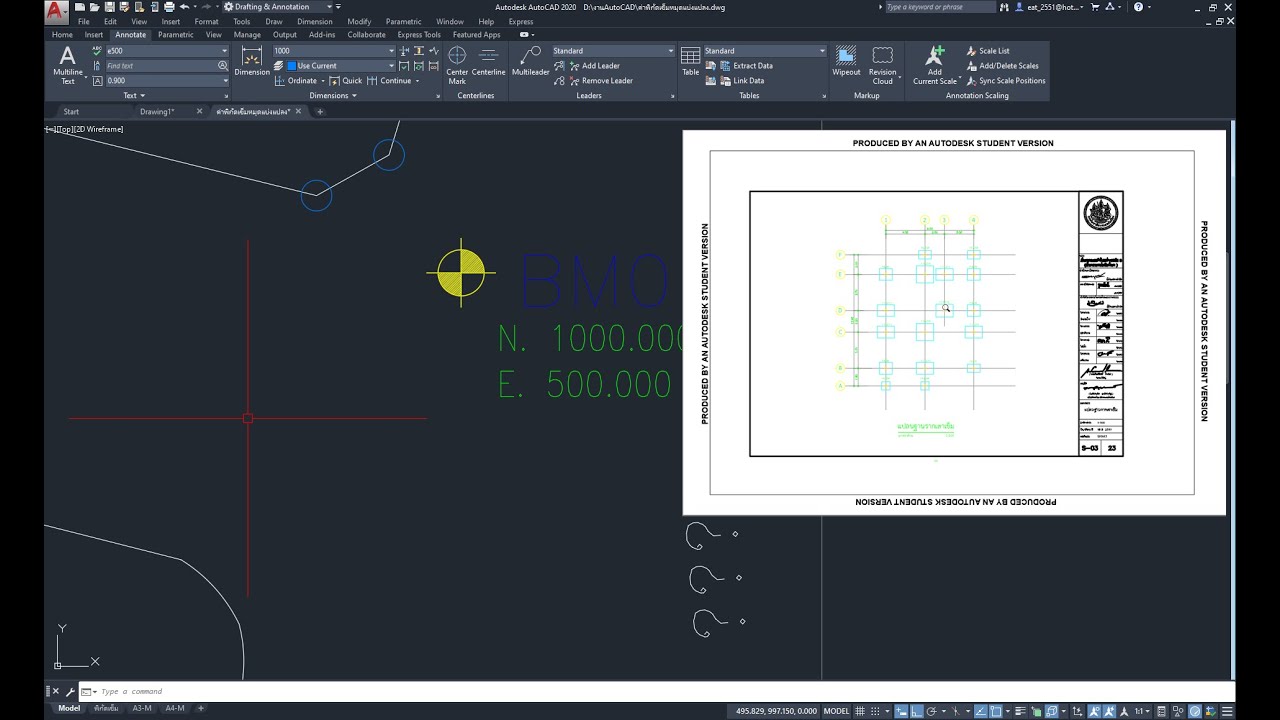The width and height of the screenshot is (1280, 720).
Task: Switch to the Insert ribbon tab
Action: 94,35
